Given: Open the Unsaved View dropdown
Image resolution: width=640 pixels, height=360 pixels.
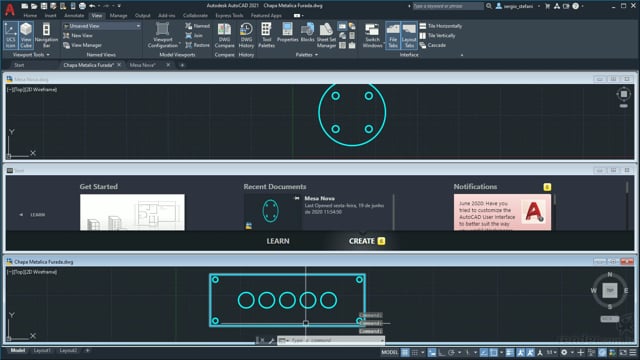Looking at the screenshot, I should pos(102,26).
